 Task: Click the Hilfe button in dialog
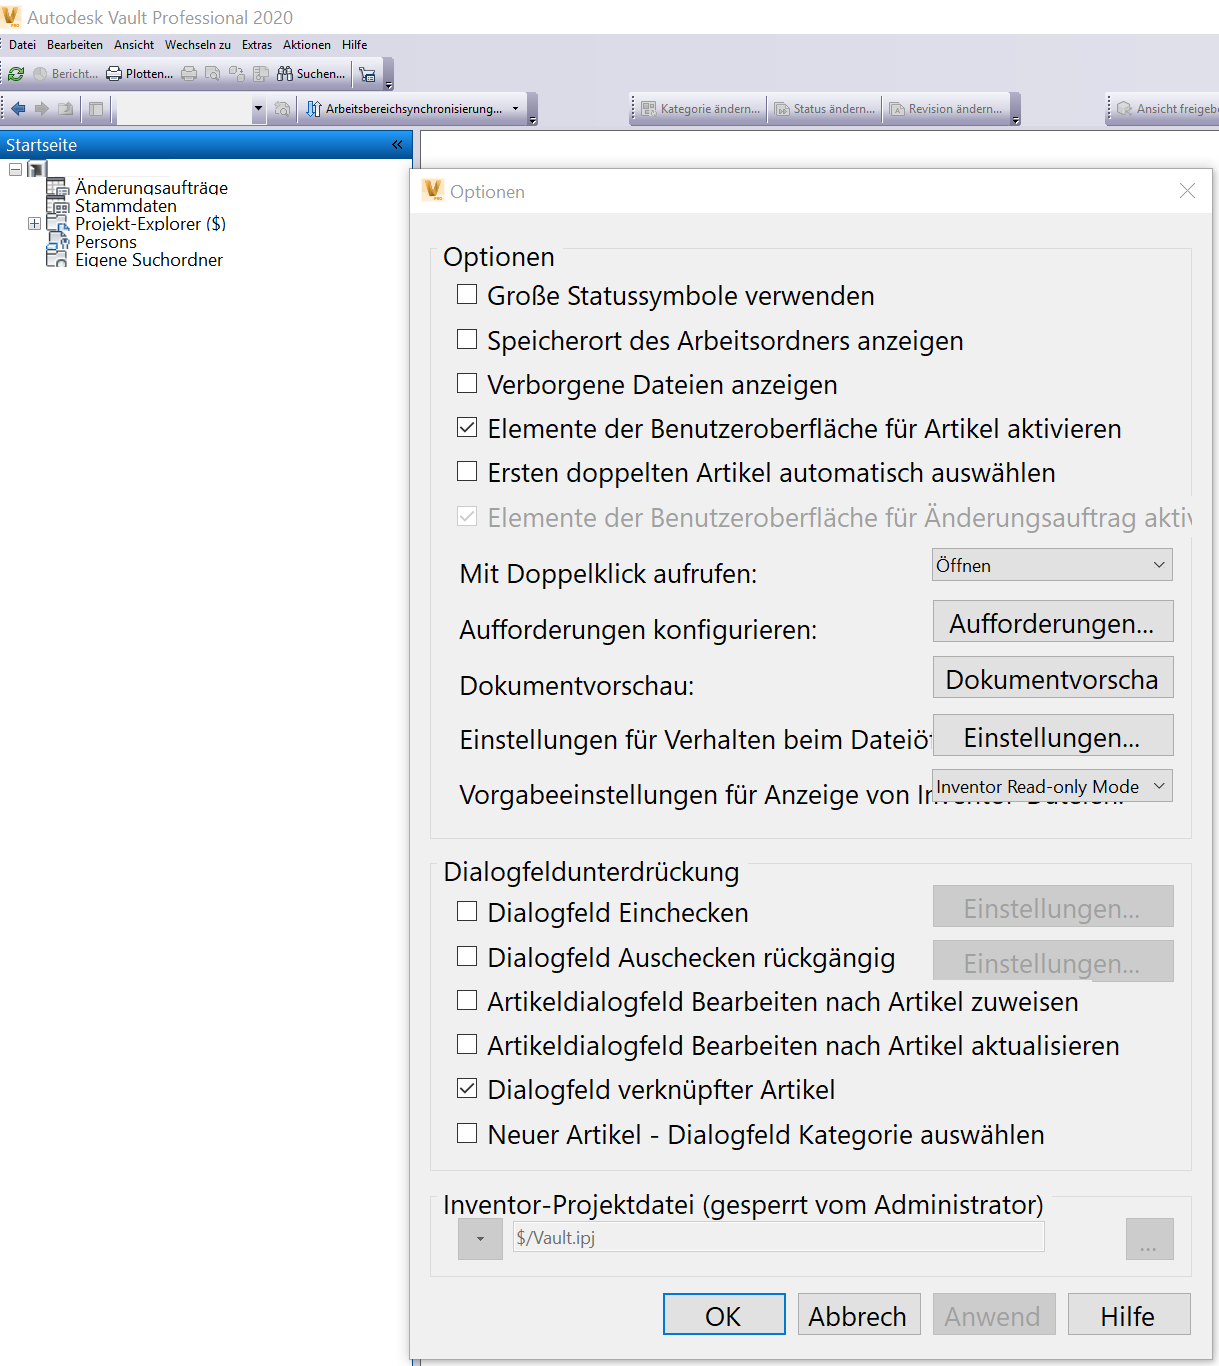click(x=1129, y=1314)
